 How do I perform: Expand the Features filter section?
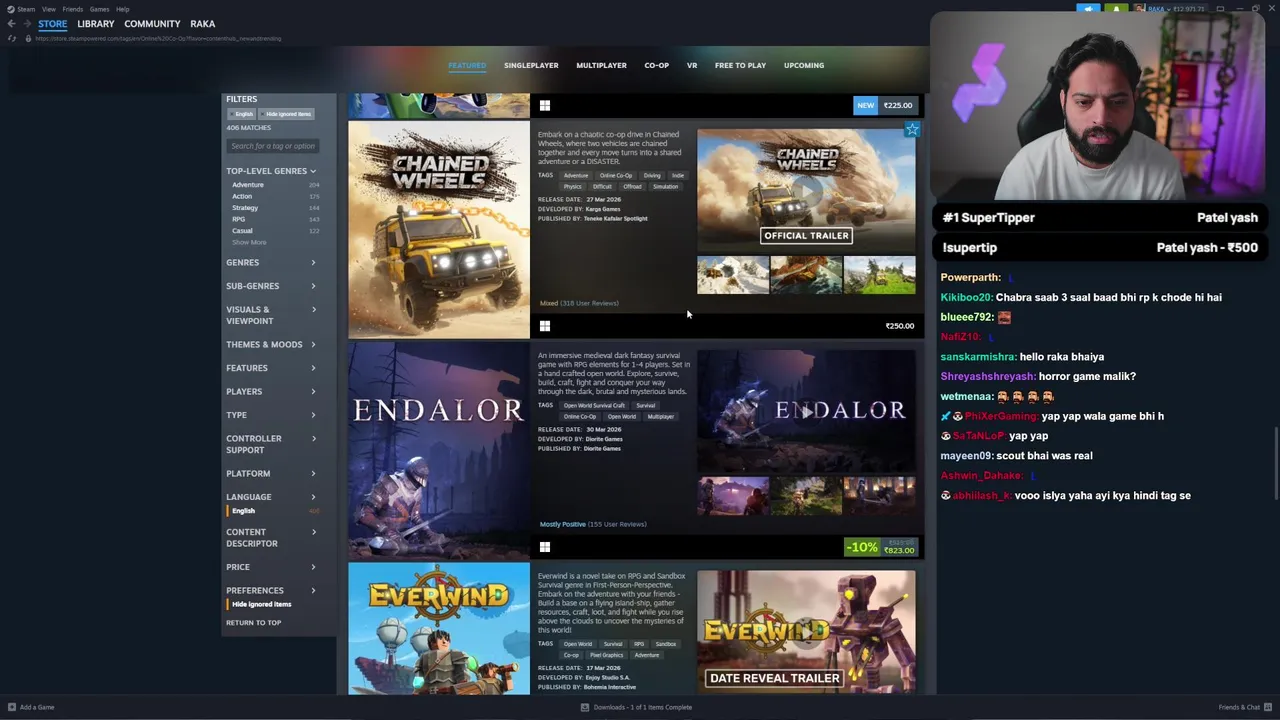tap(271, 368)
